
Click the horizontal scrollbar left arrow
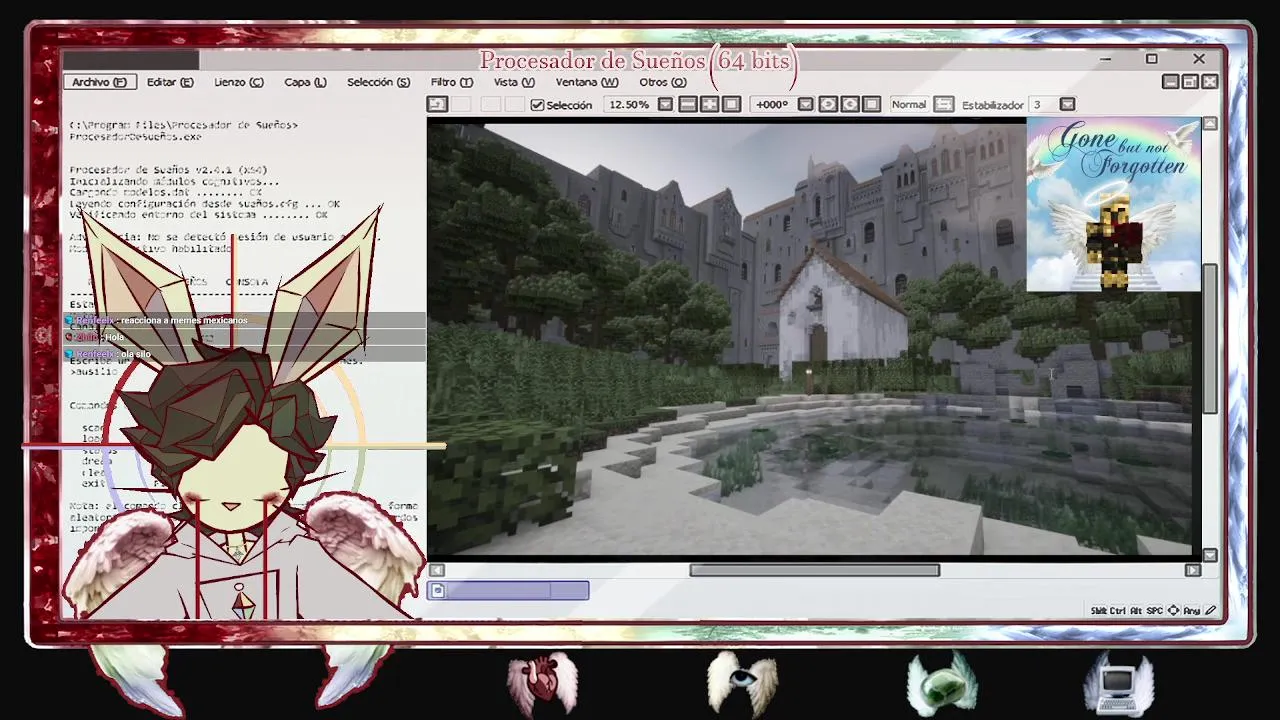coord(435,570)
